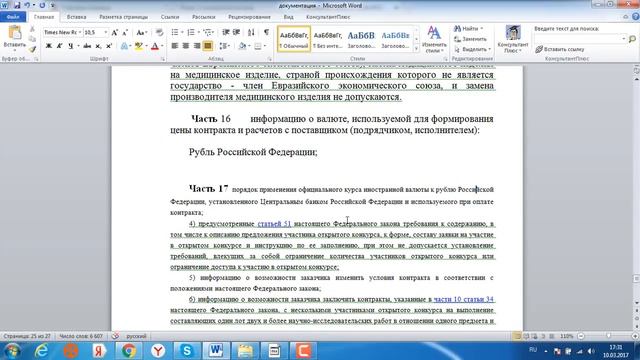The height and width of the screenshot is (360, 640).
Task: Open the Найти (Find) dropdown
Action: click(482, 29)
